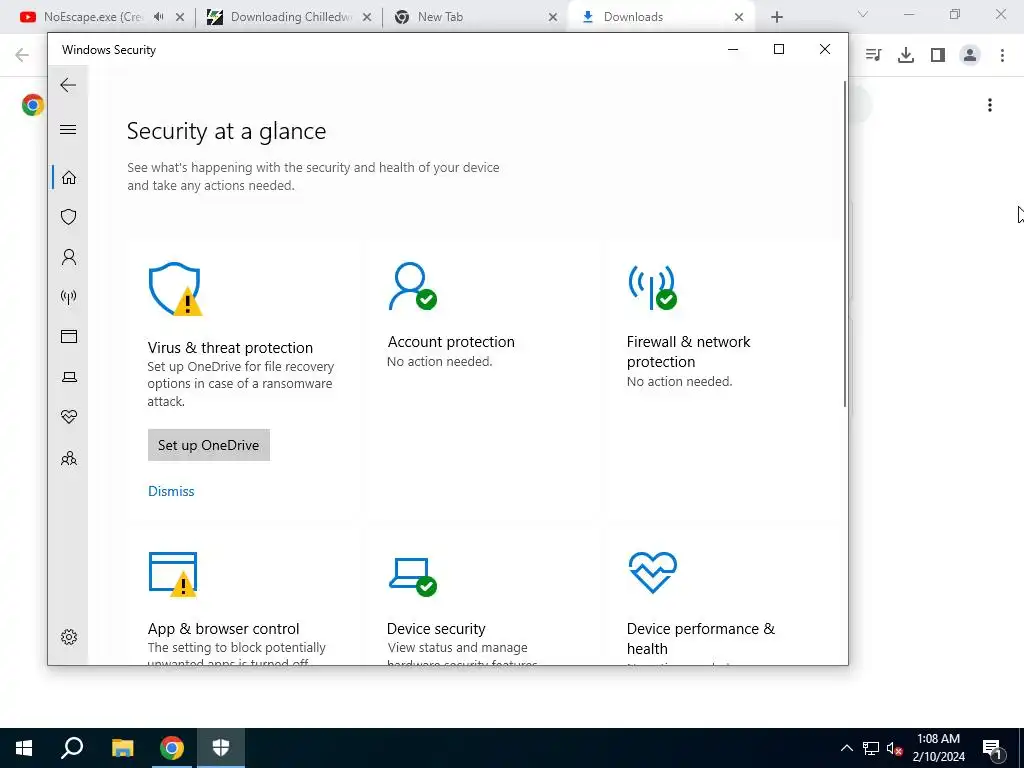Toggle Chrome side panel
The height and width of the screenshot is (768, 1024).
tap(938, 55)
